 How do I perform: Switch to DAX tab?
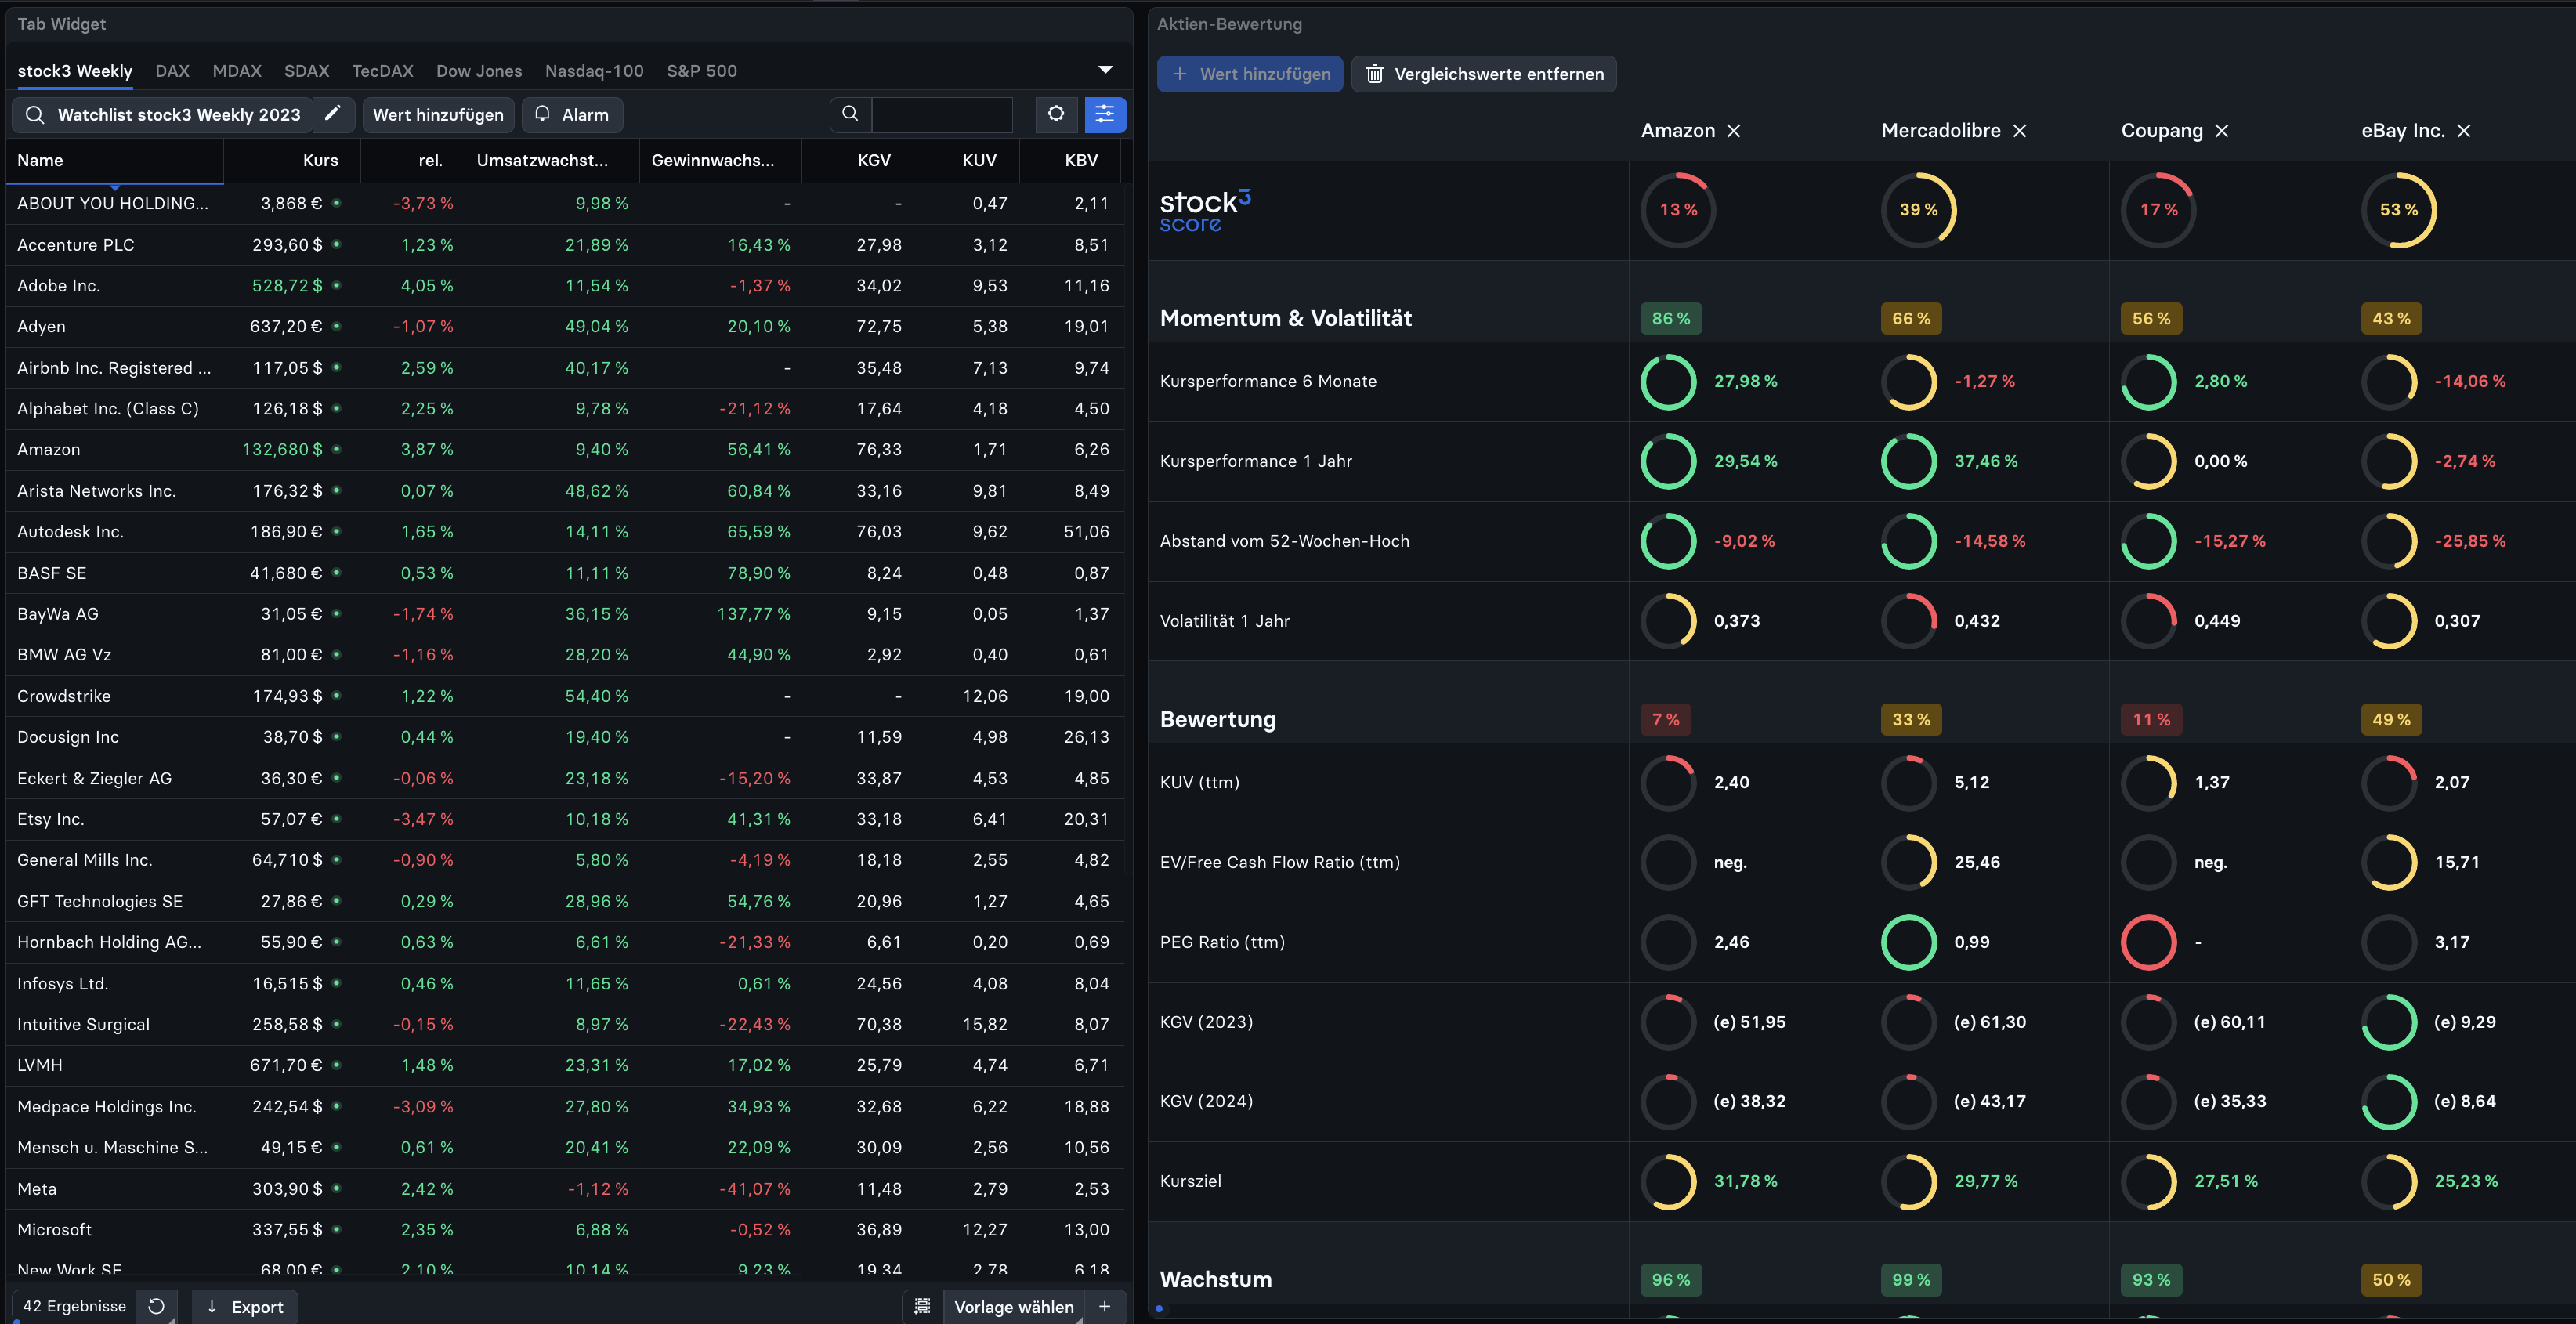pos(172,71)
